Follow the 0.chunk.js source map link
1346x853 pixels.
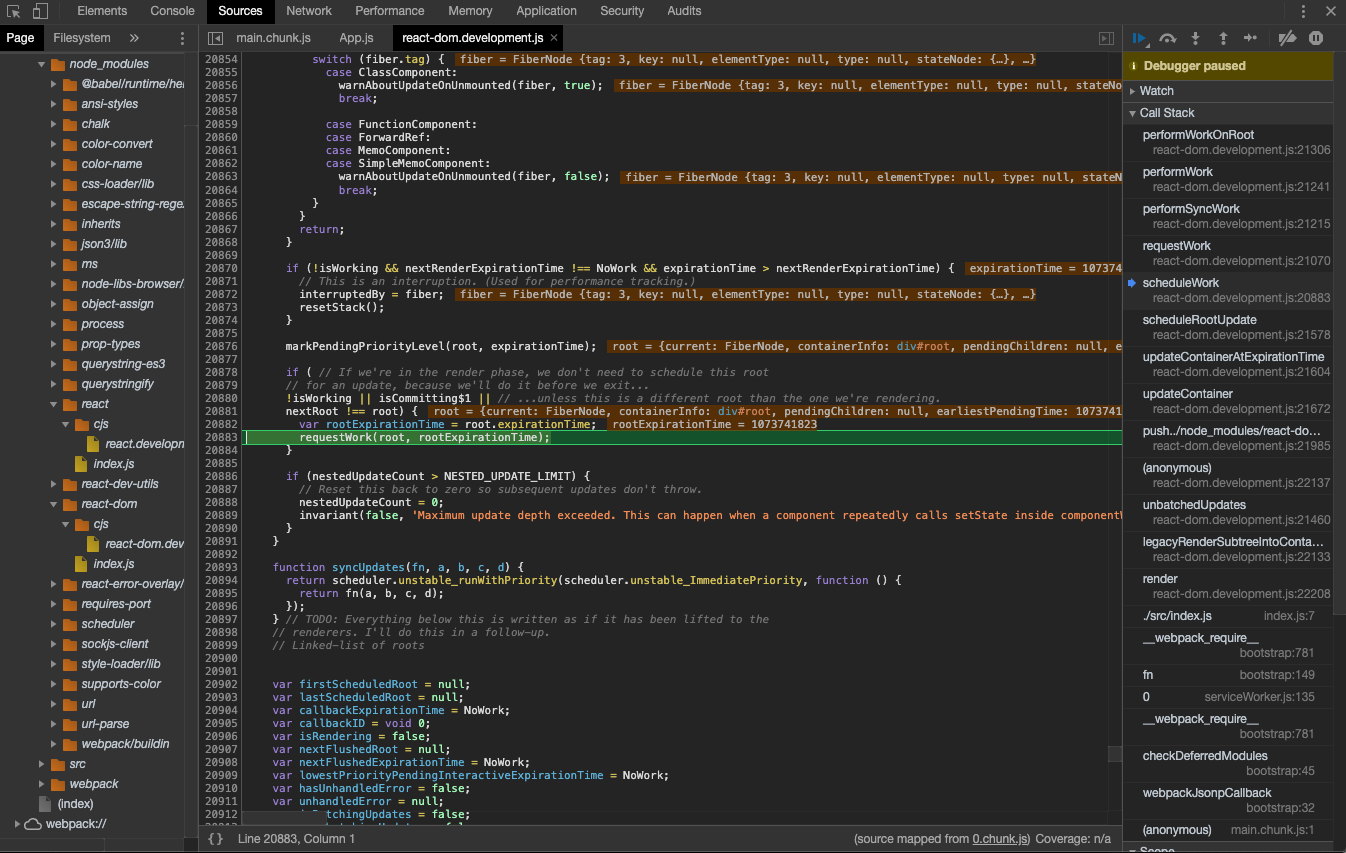pyautogui.click(x=1001, y=839)
